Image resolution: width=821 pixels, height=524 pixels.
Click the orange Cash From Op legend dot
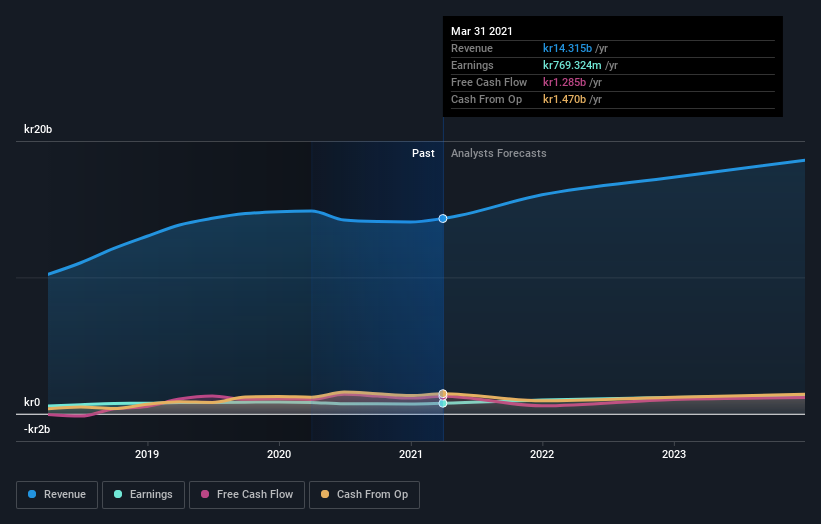click(x=325, y=494)
